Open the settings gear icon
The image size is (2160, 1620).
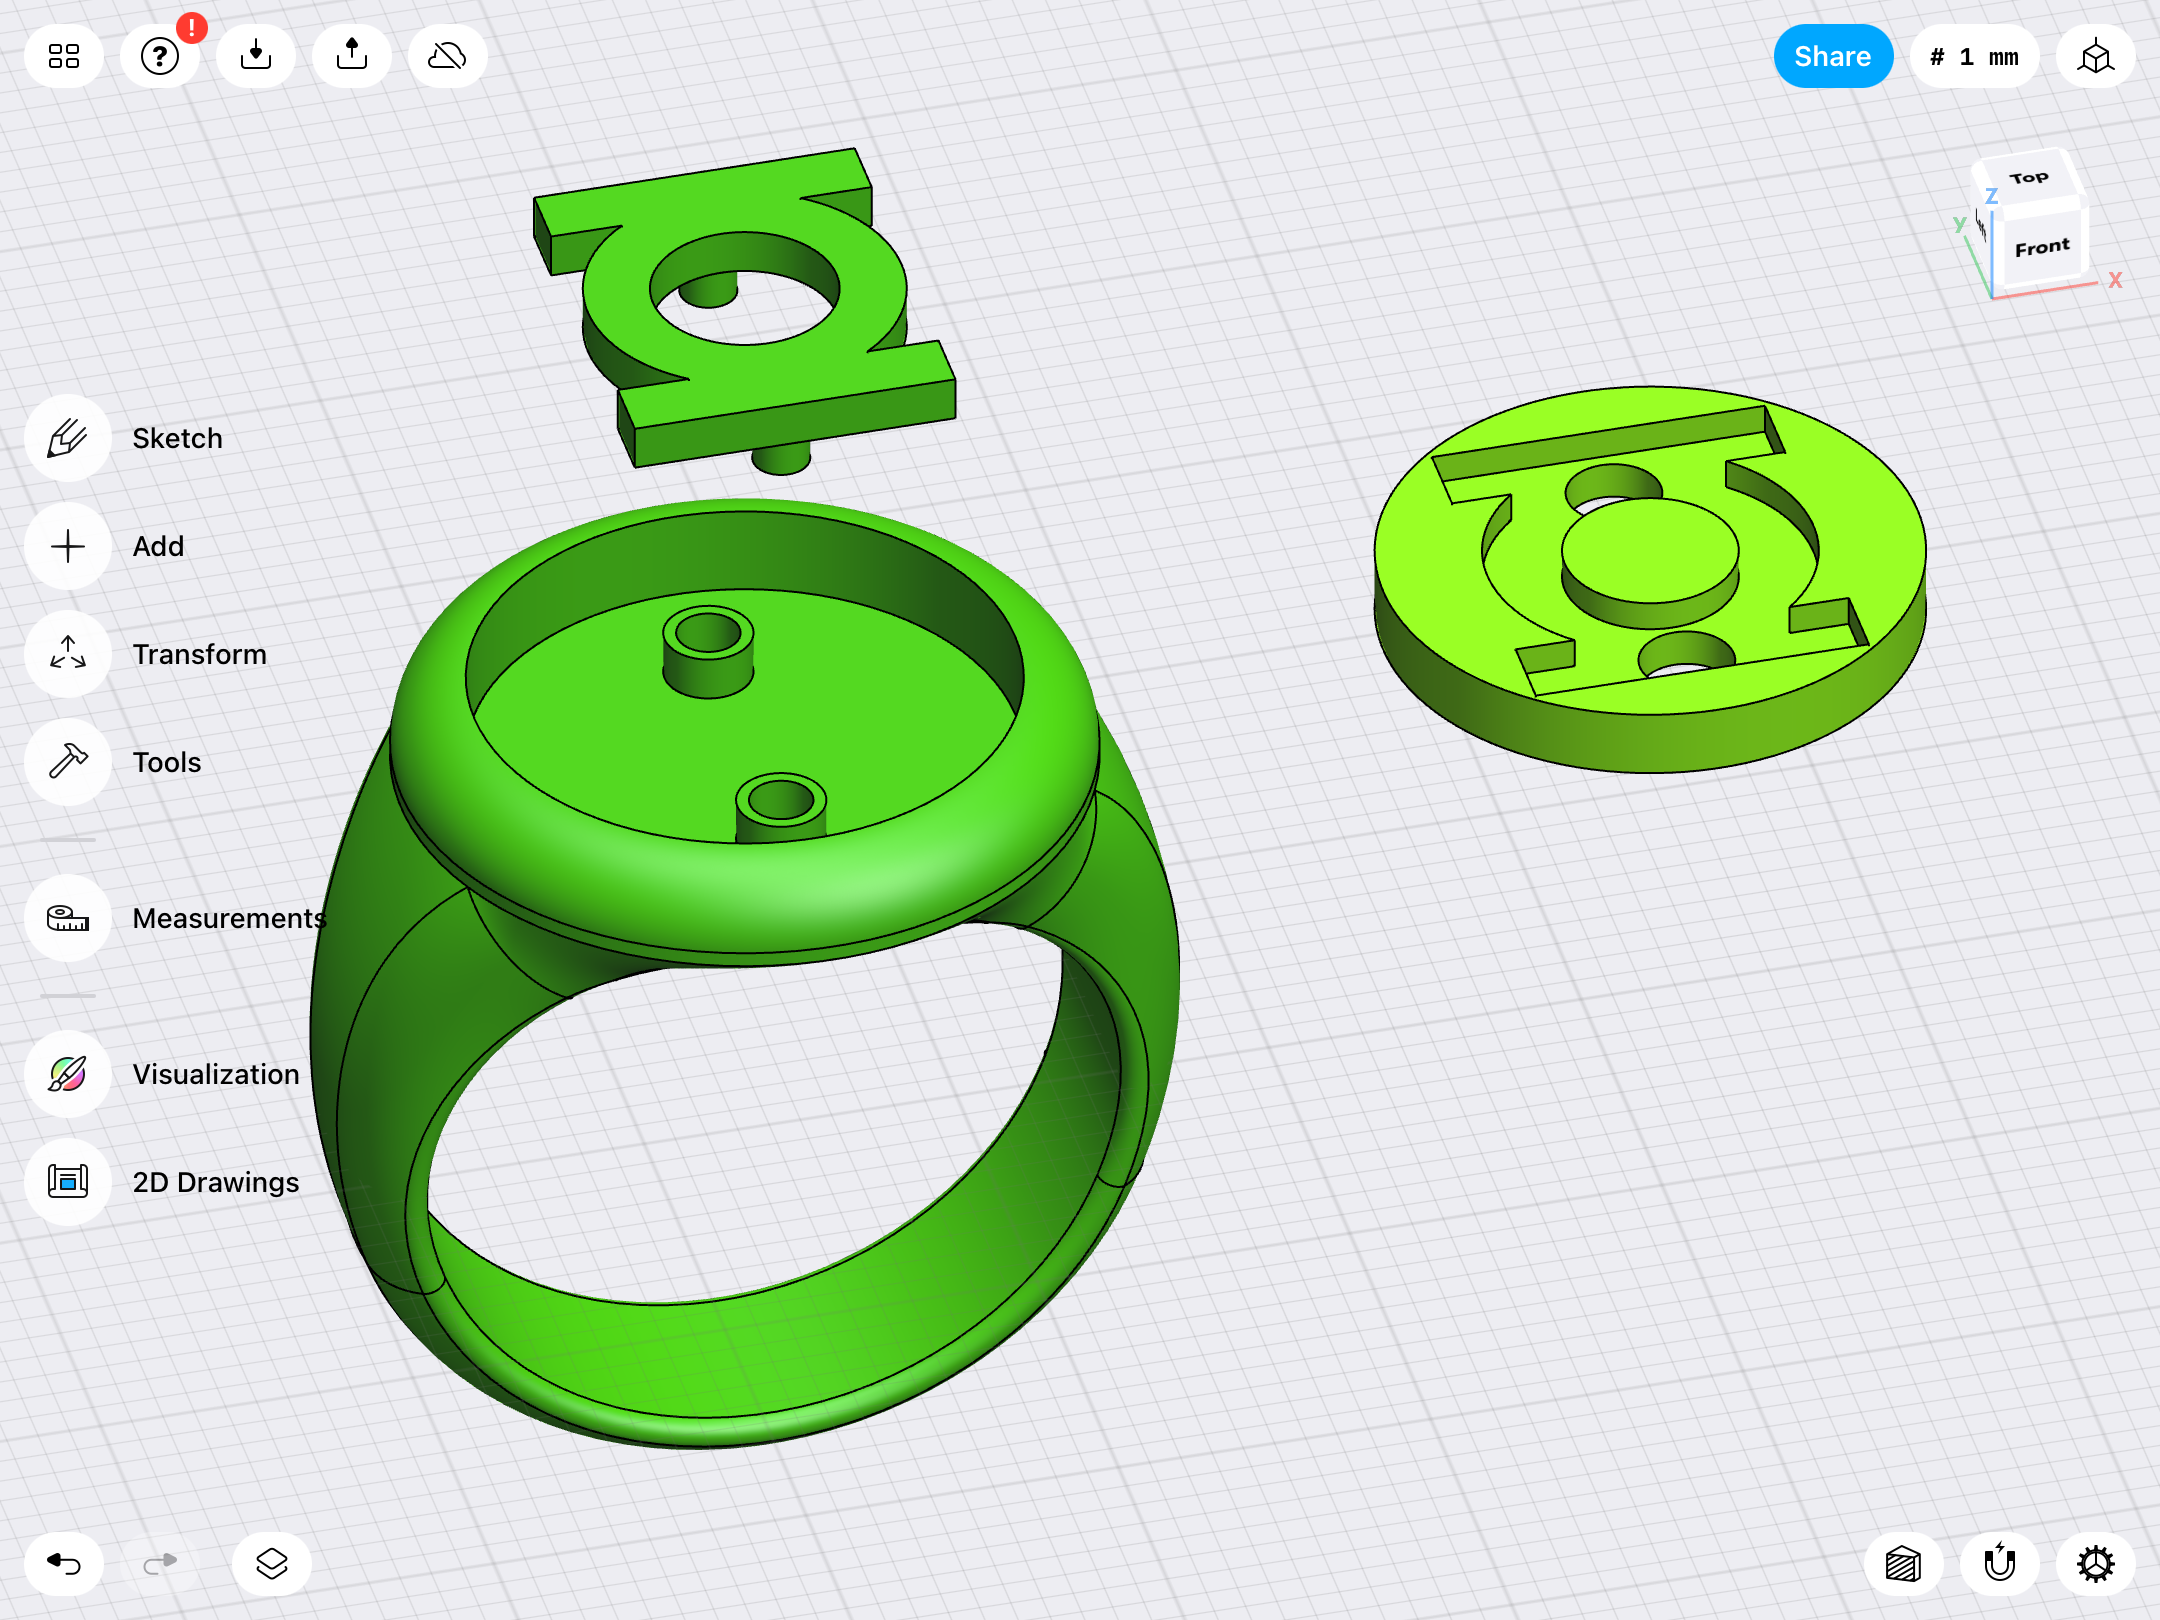point(2096,1564)
